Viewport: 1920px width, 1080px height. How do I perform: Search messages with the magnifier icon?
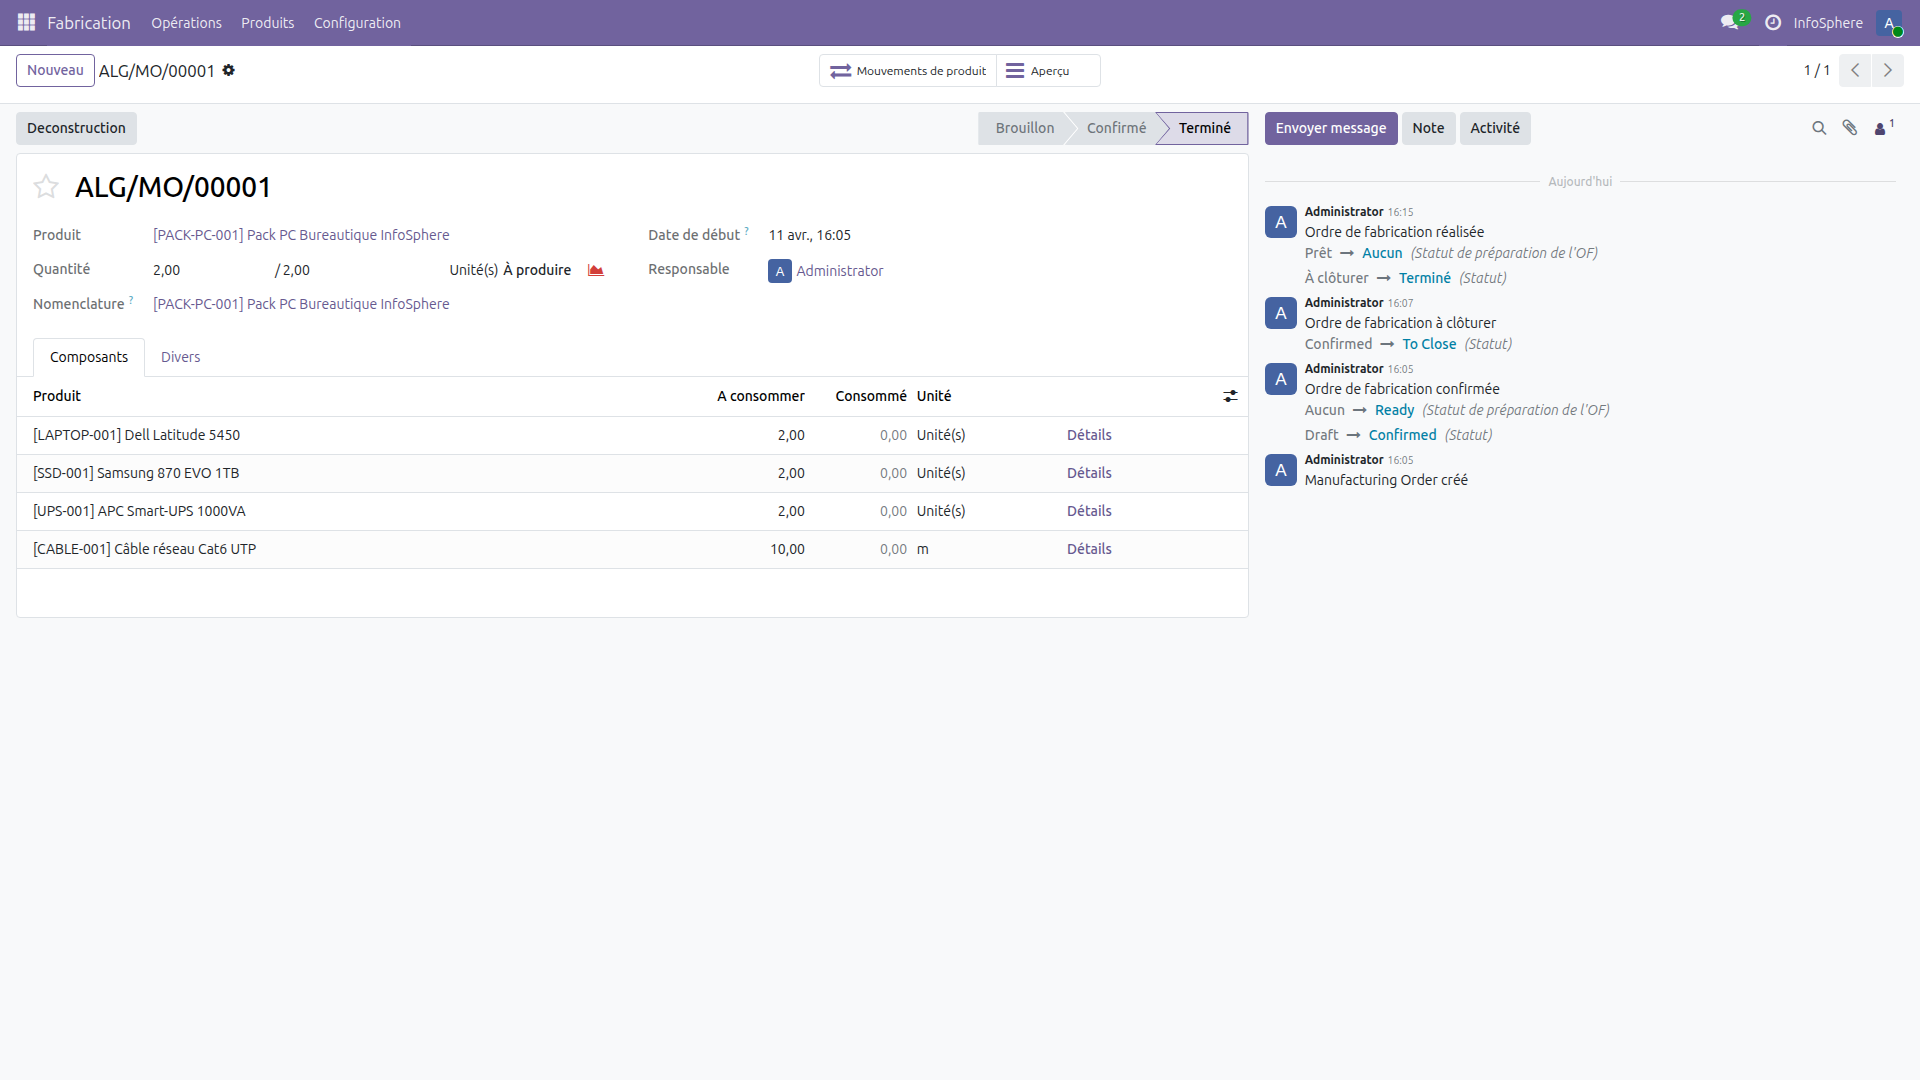point(1819,128)
